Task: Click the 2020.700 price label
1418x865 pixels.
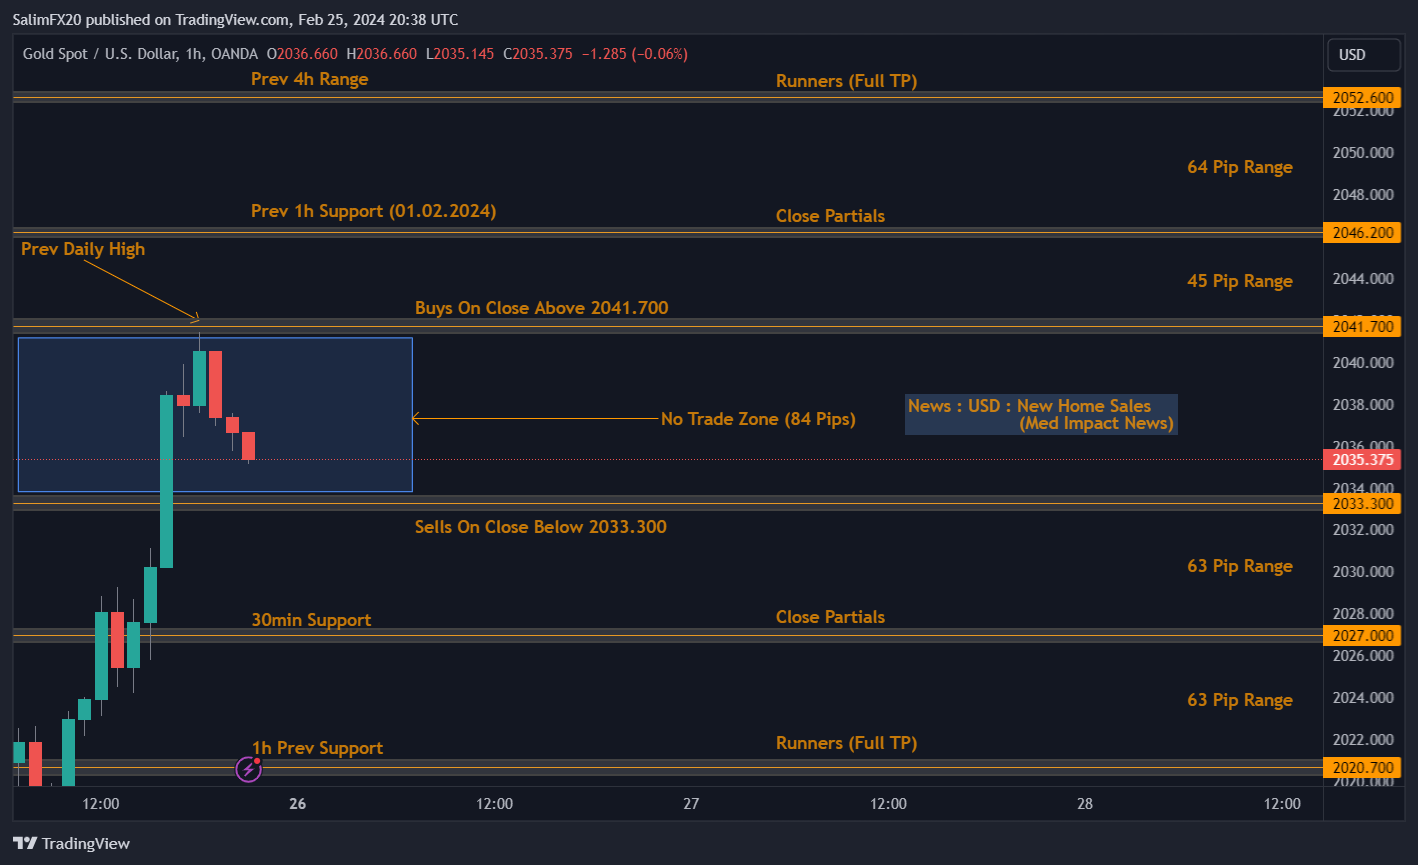Action: tap(1362, 768)
